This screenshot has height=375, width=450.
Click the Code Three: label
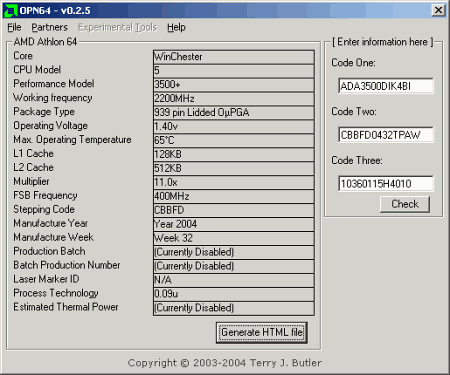(357, 161)
